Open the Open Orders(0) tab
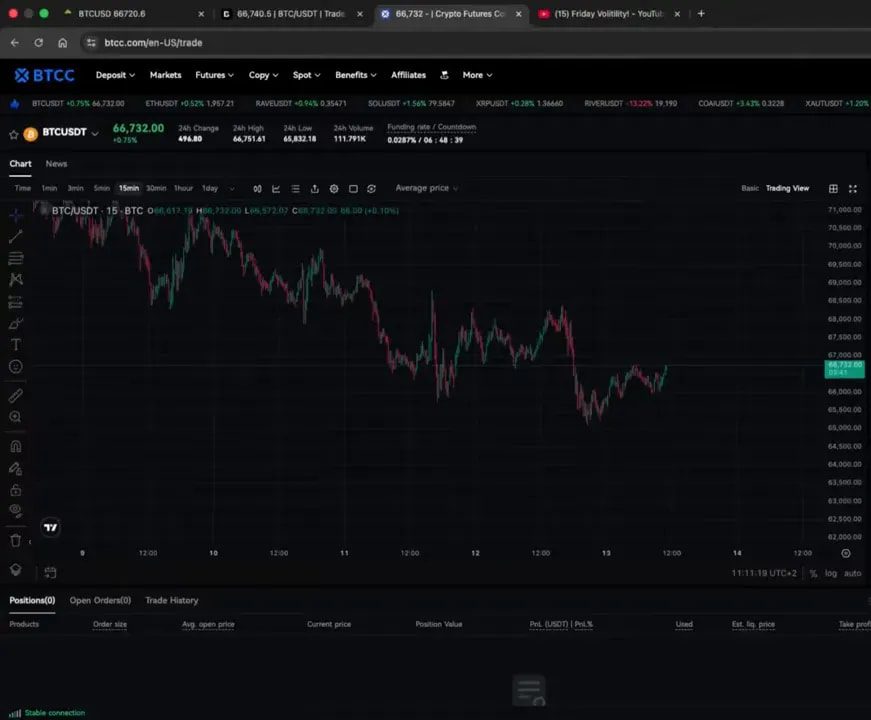 coord(100,601)
